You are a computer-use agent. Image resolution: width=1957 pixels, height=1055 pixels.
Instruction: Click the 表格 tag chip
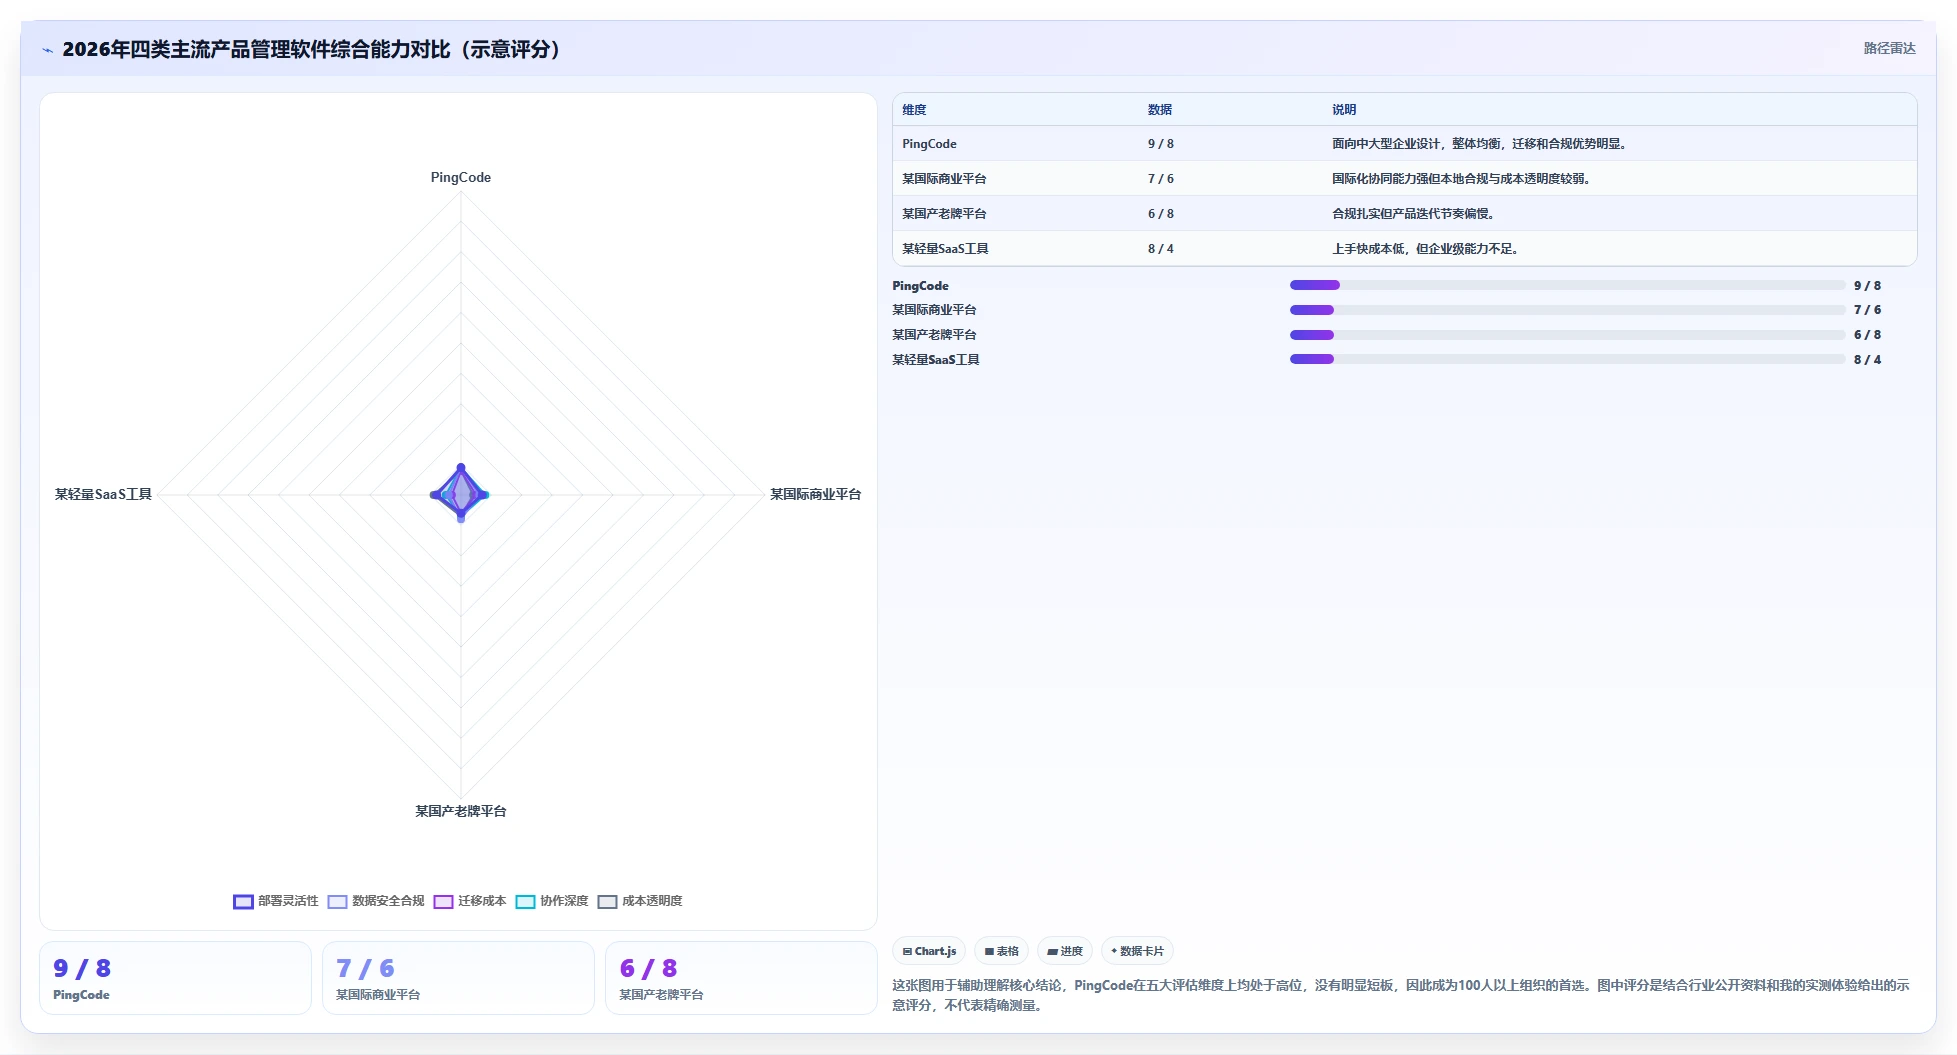[1001, 951]
